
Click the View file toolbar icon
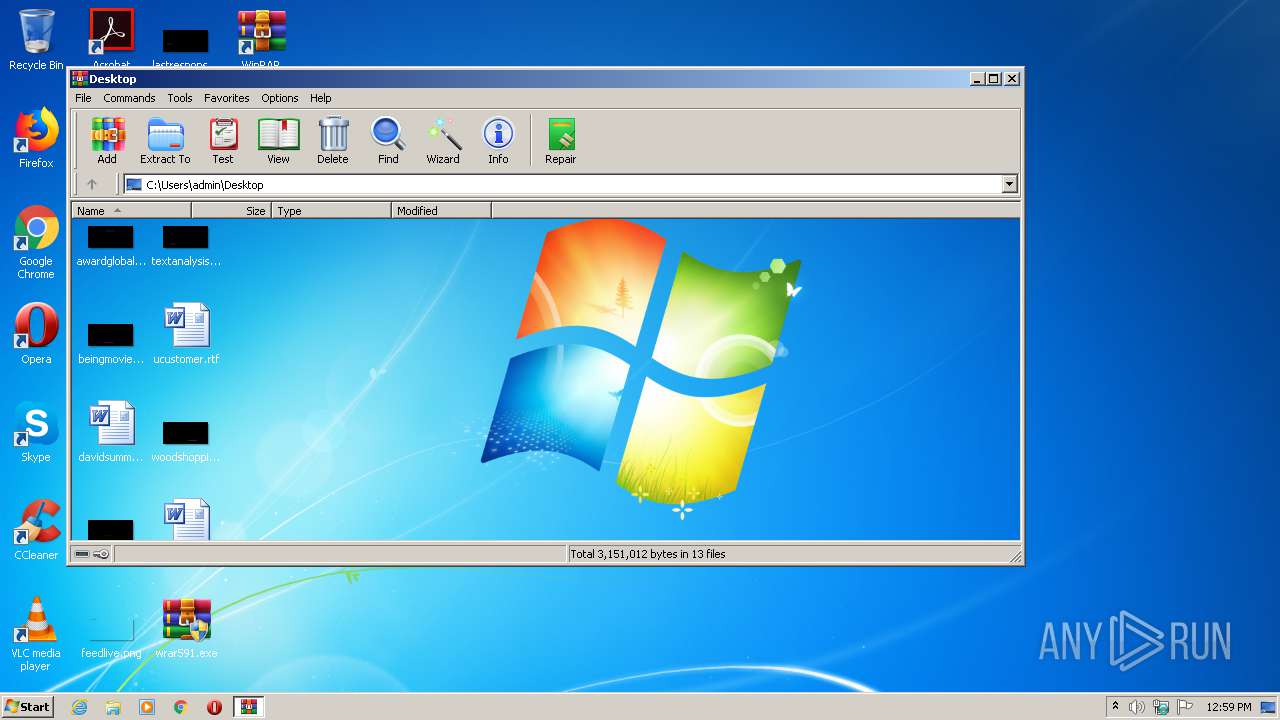click(x=278, y=140)
